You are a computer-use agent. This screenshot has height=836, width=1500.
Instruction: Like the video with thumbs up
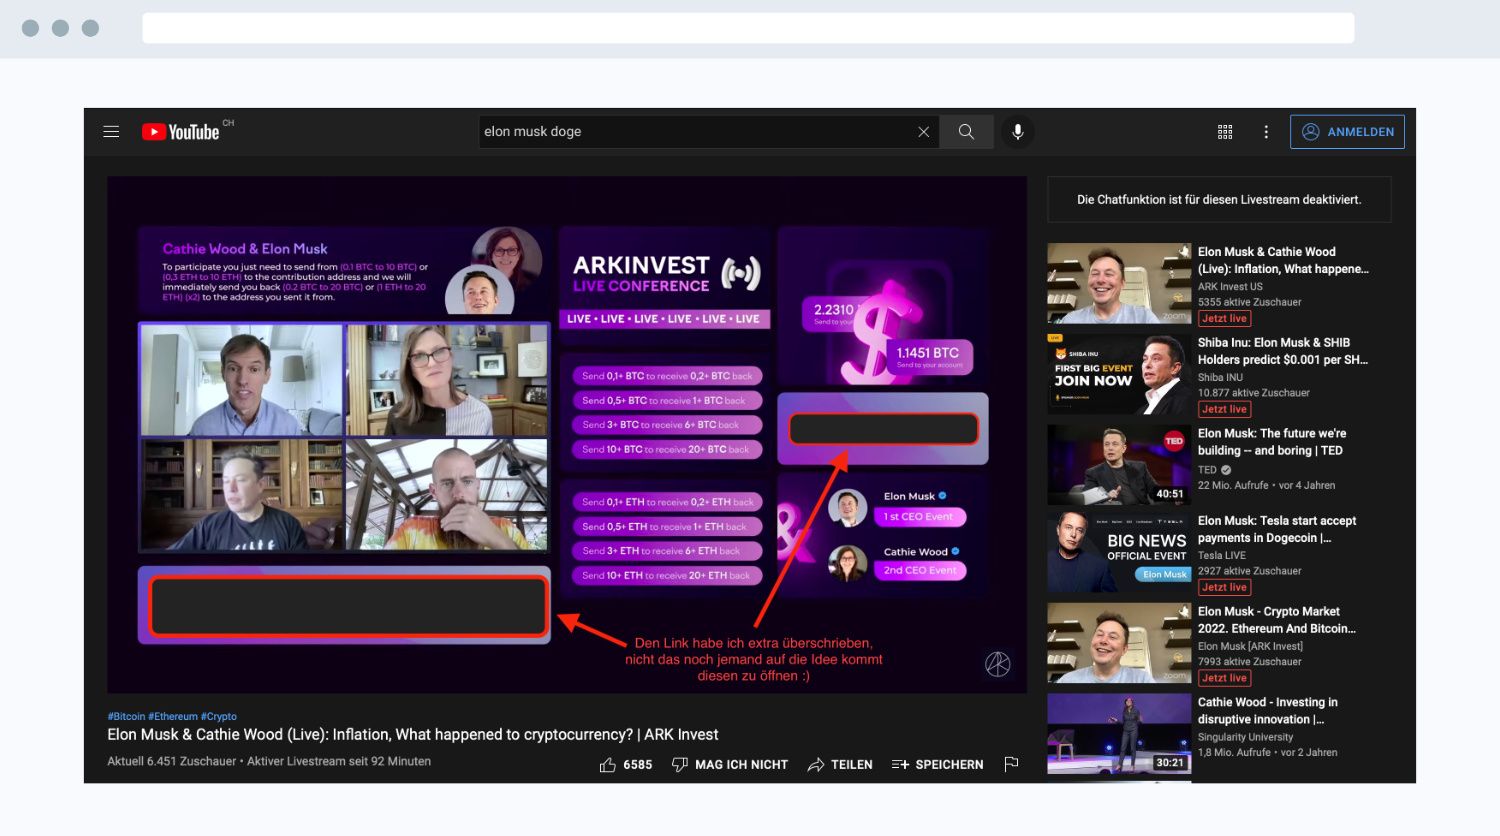point(626,765)
